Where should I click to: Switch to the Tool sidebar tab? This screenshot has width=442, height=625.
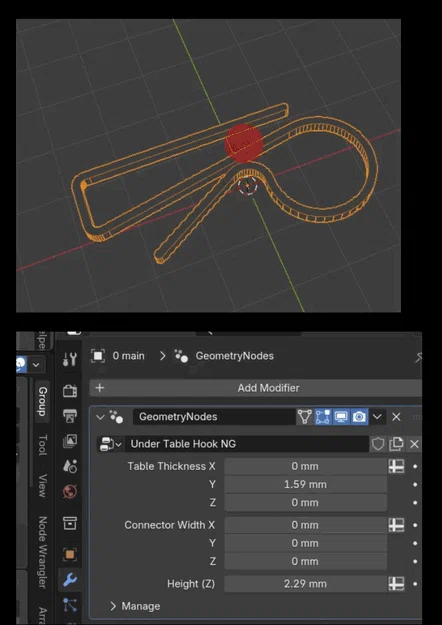pyautogui.click(x=42, y=445)
